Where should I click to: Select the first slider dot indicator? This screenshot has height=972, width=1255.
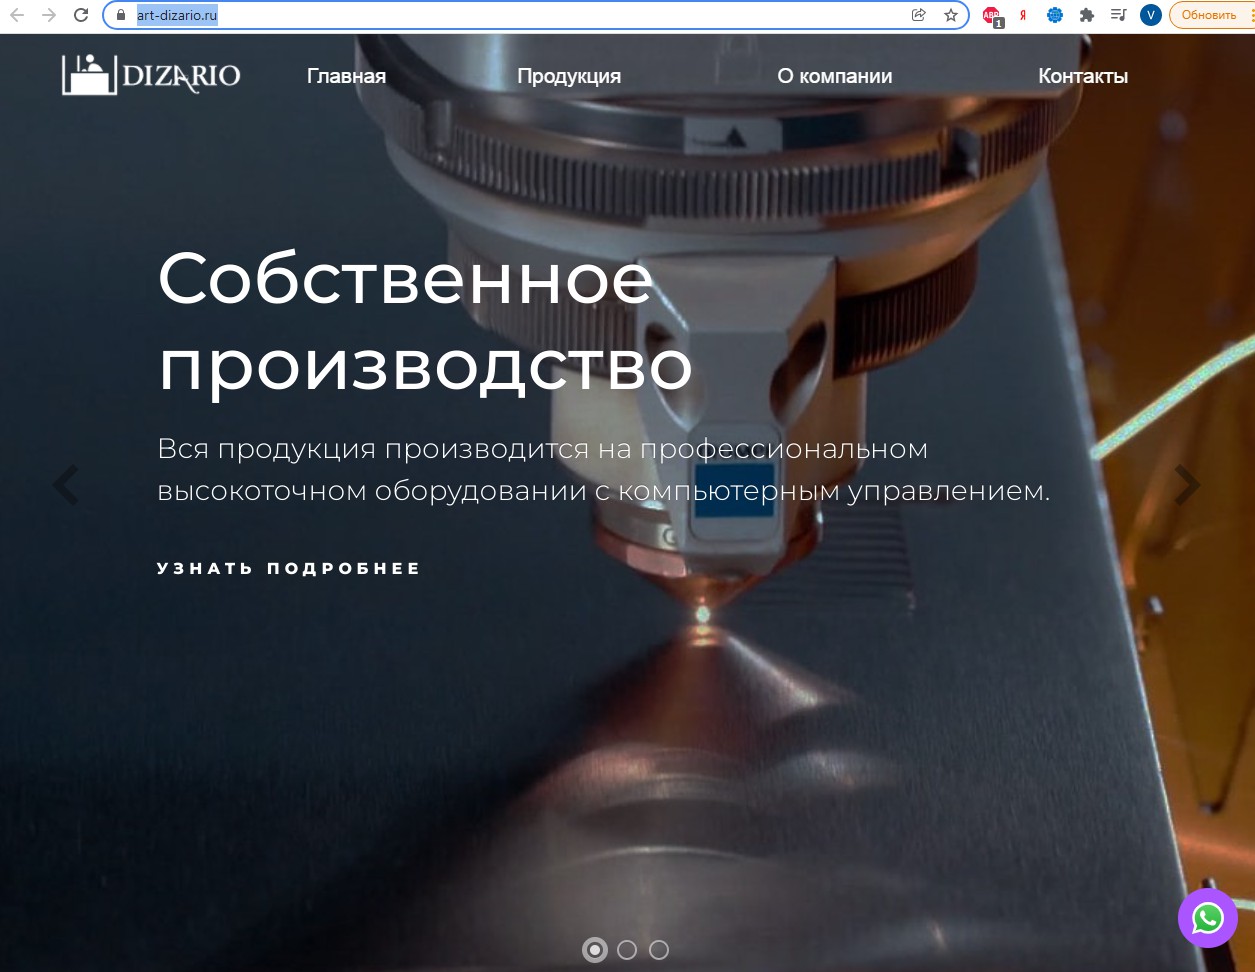tap(595, 950)
